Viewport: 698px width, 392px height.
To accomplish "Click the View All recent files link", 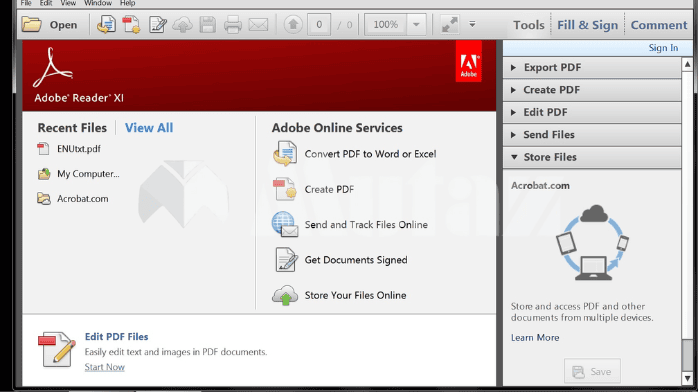I will pos(149,128).
